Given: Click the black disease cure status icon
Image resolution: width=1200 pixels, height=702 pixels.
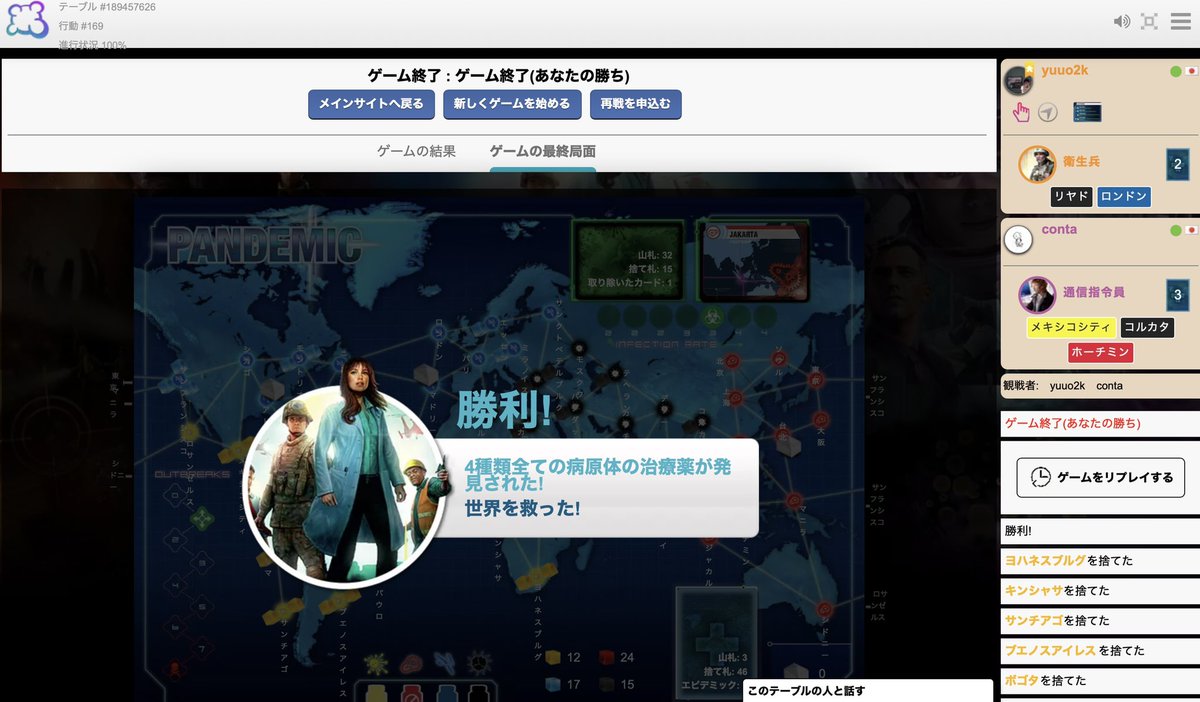Looking at the screenshot, I should (479, 663).
